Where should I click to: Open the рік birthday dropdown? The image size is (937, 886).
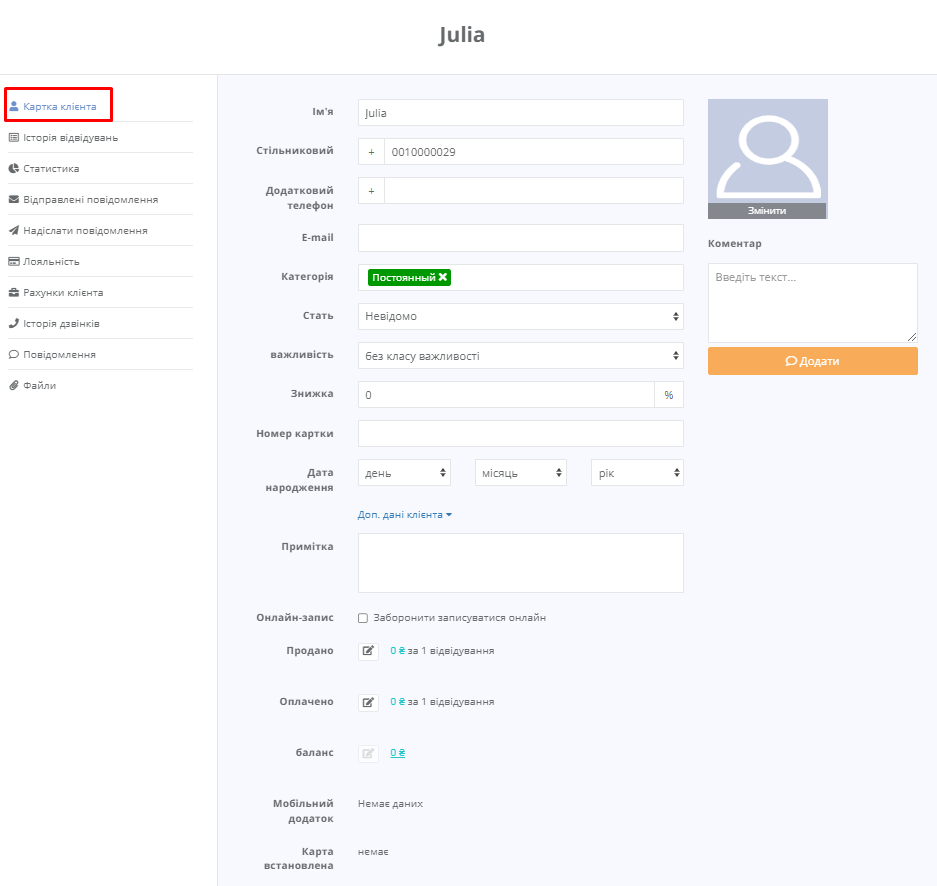click(x=637, y=473)
